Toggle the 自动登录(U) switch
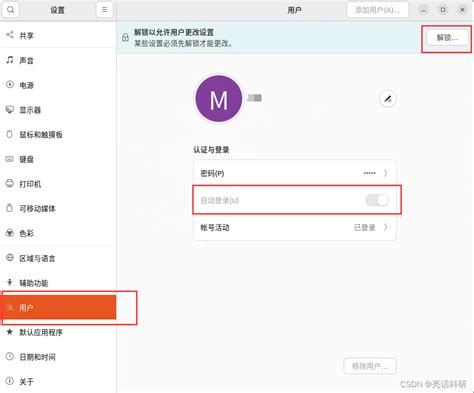Viewport: 474px width, 393px height. [377, 200]
